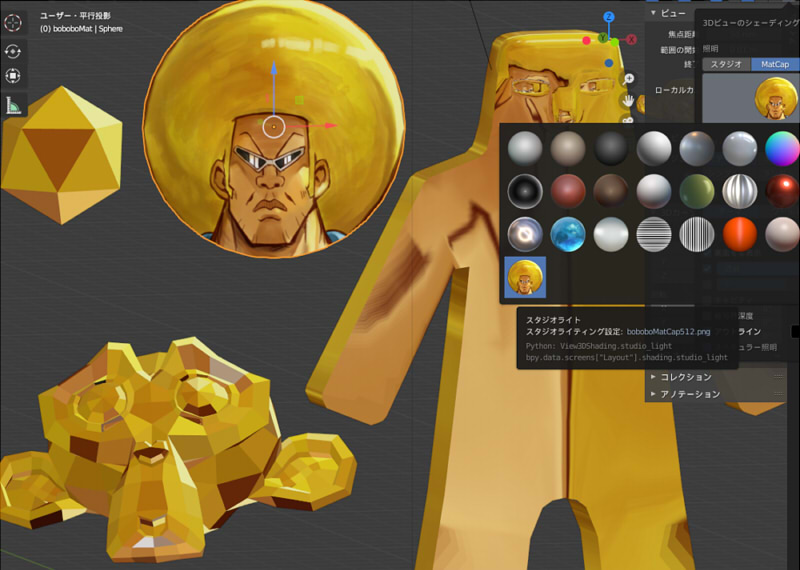Choose the beige clay MatCap
This screenshot has height=570, width=800.
point(568,148)
